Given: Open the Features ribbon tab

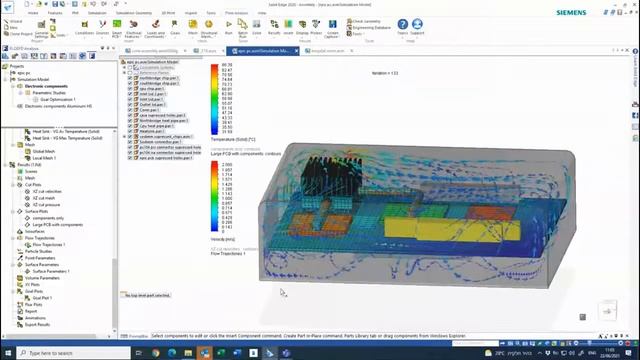Looking at the screenshot, I should point(55,13).
